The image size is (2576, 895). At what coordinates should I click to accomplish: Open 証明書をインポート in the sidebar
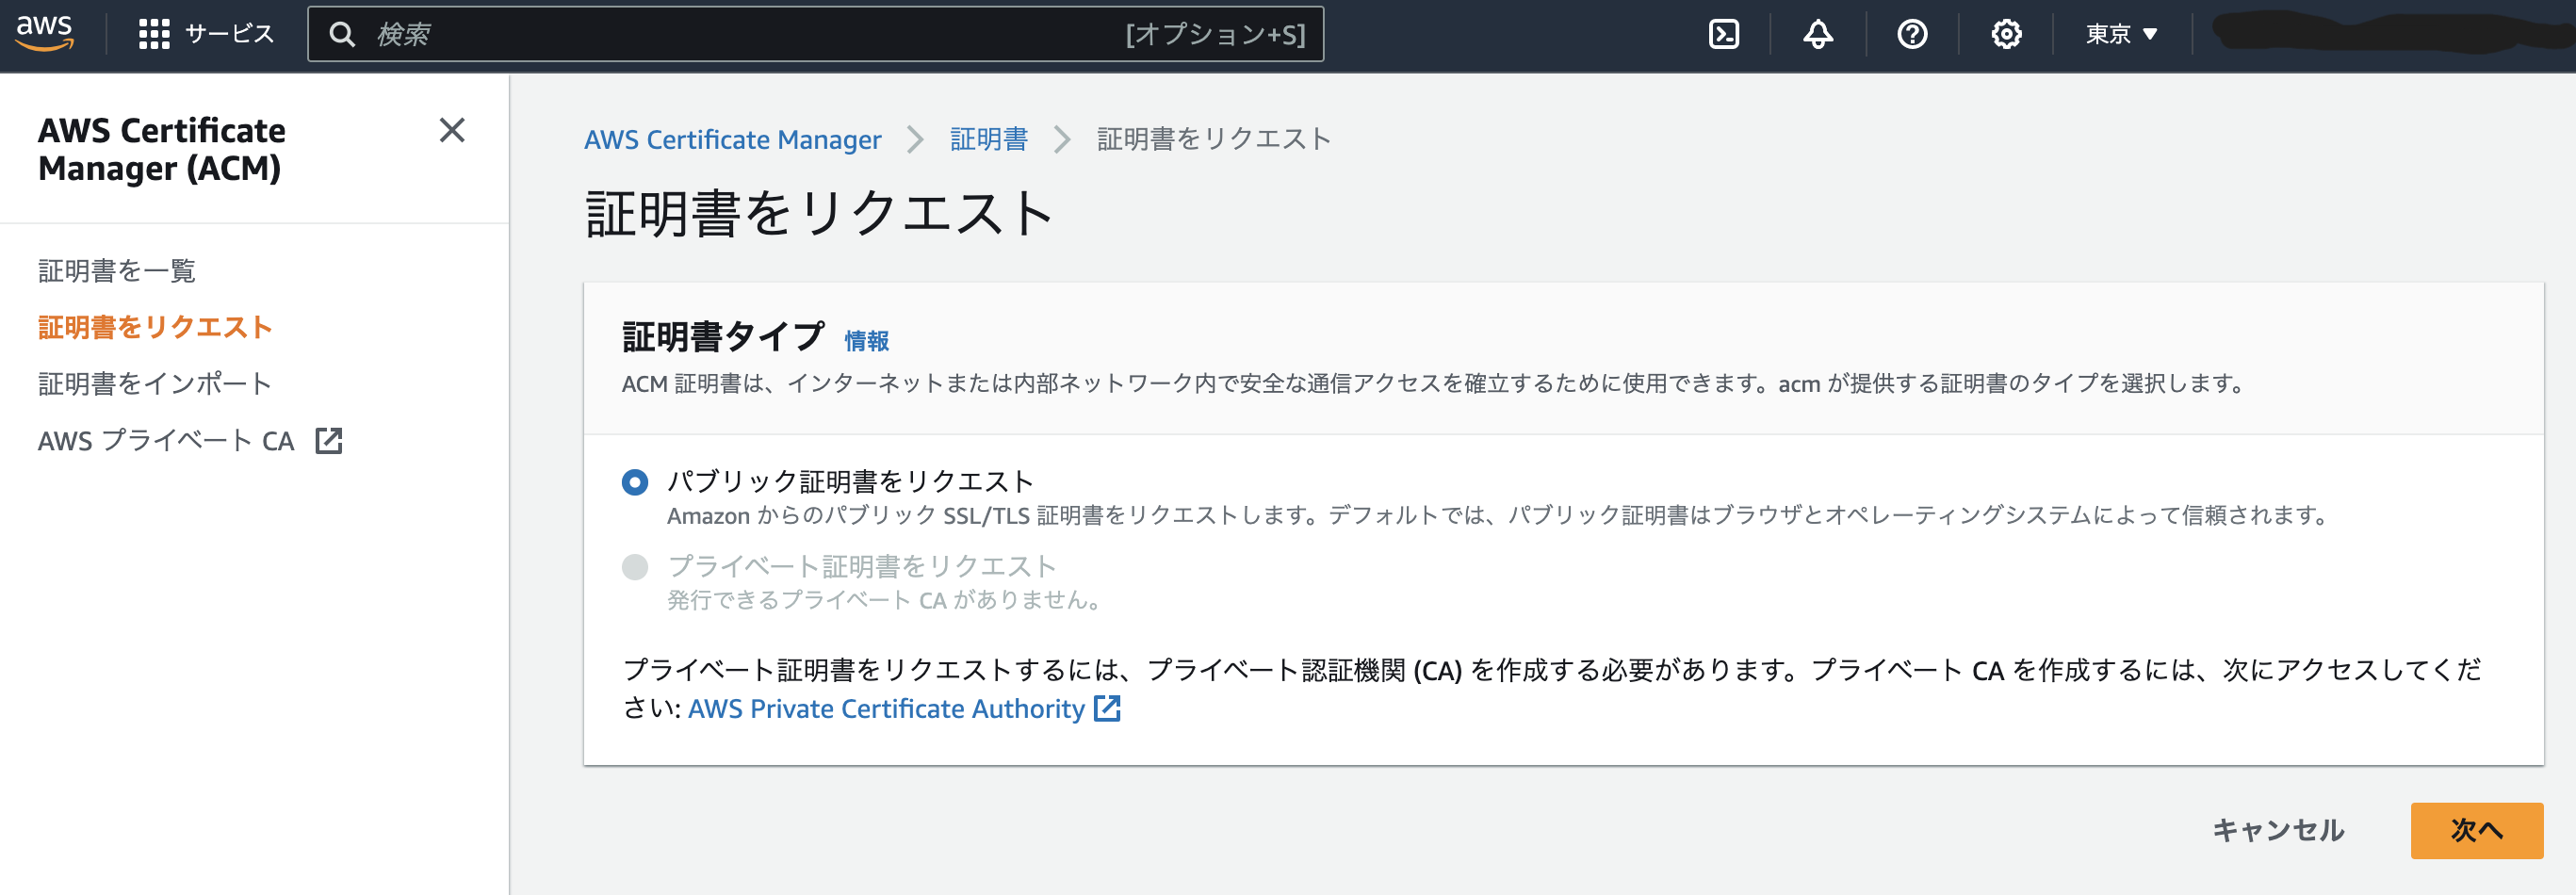pyautogui.click(x=155, y=383)
